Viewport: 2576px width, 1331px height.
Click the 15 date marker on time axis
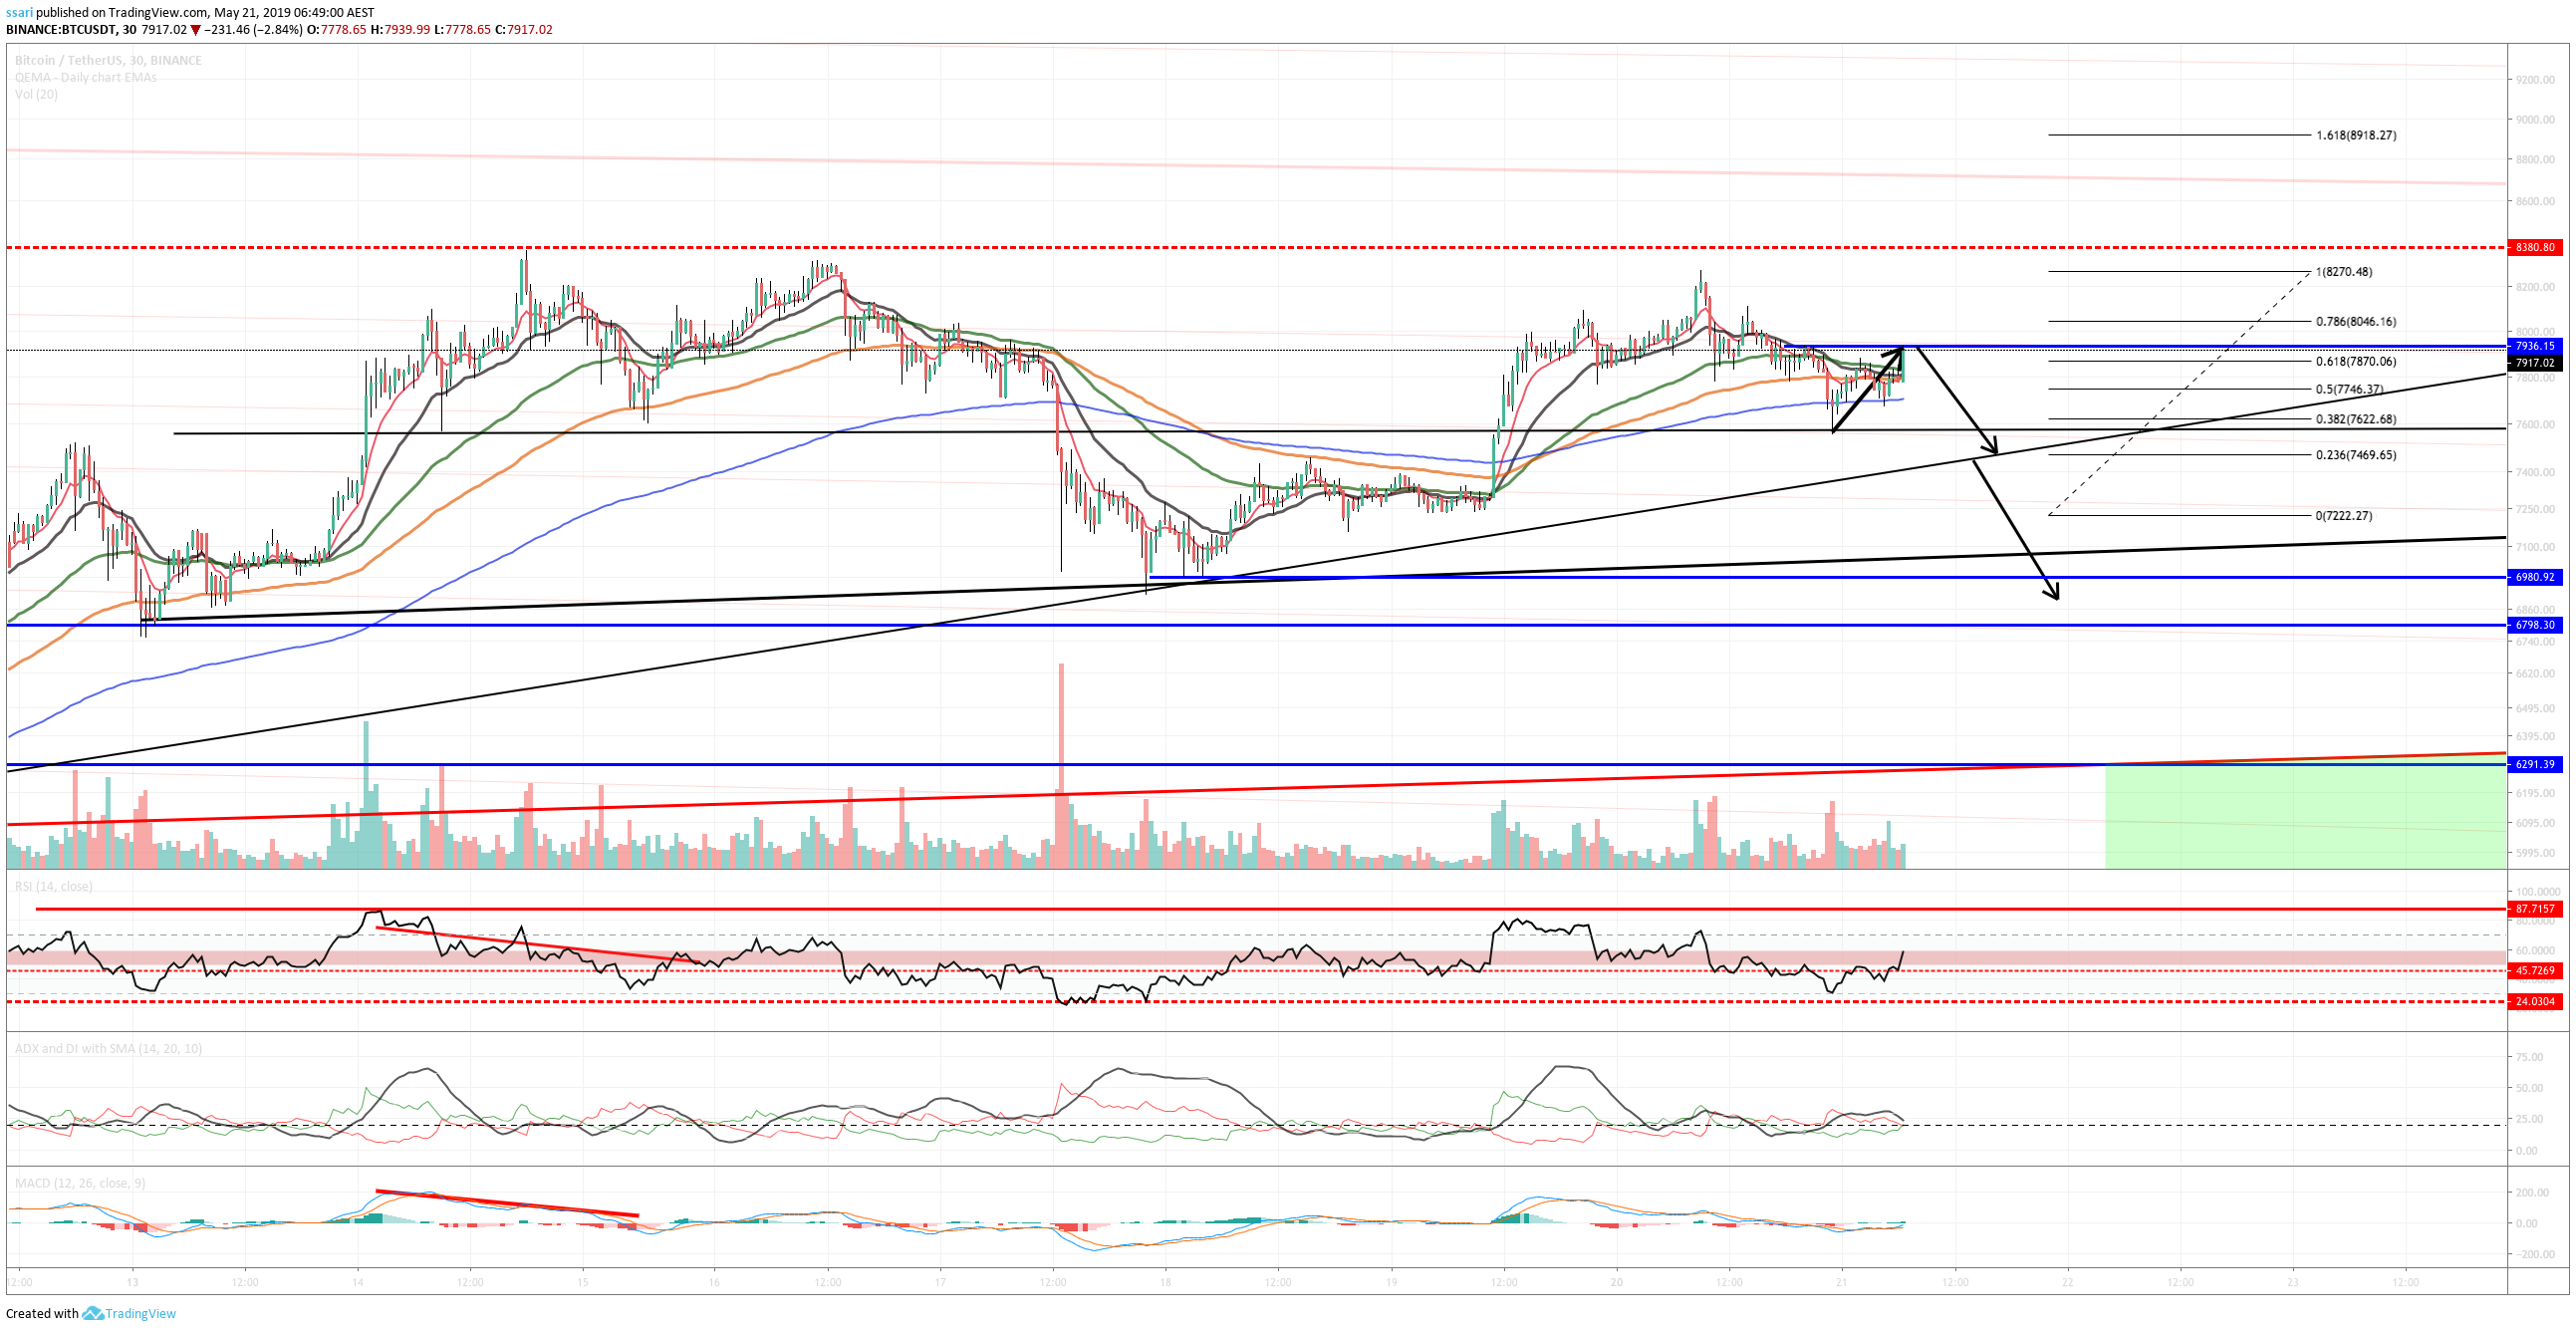[x=583, y=1282]
